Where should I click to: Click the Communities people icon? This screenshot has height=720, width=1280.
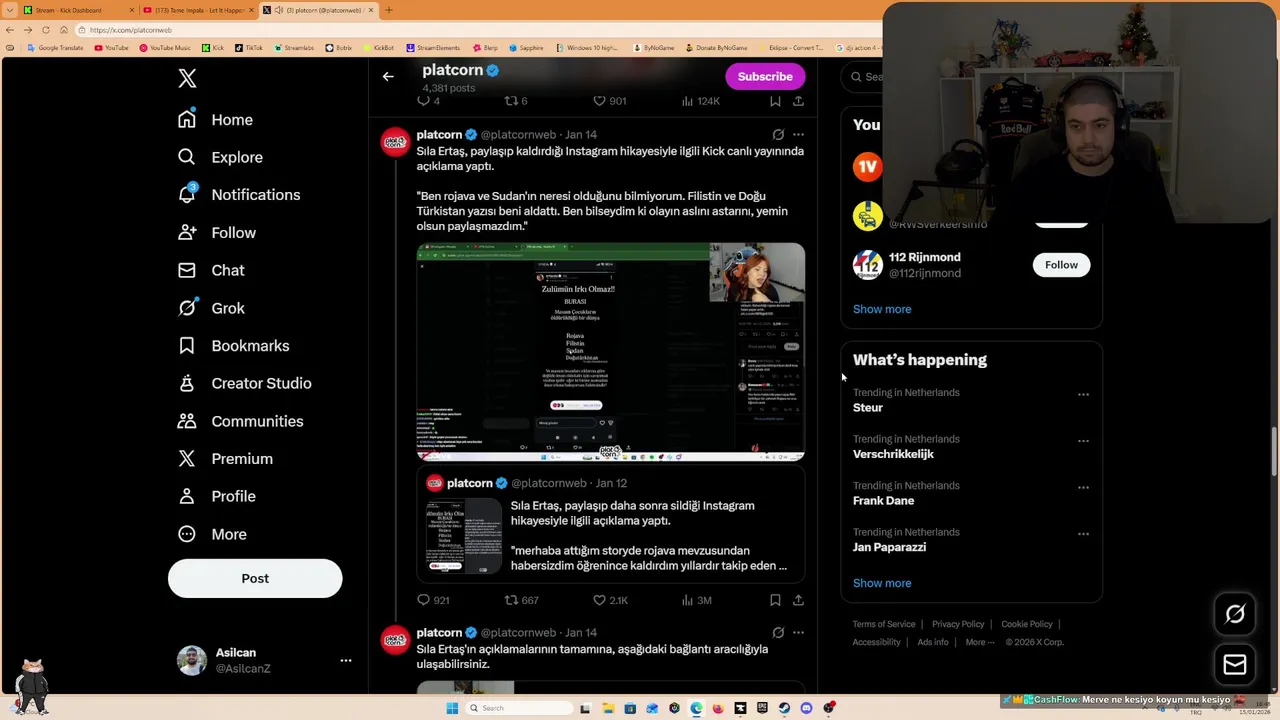[x=187, y=421]
